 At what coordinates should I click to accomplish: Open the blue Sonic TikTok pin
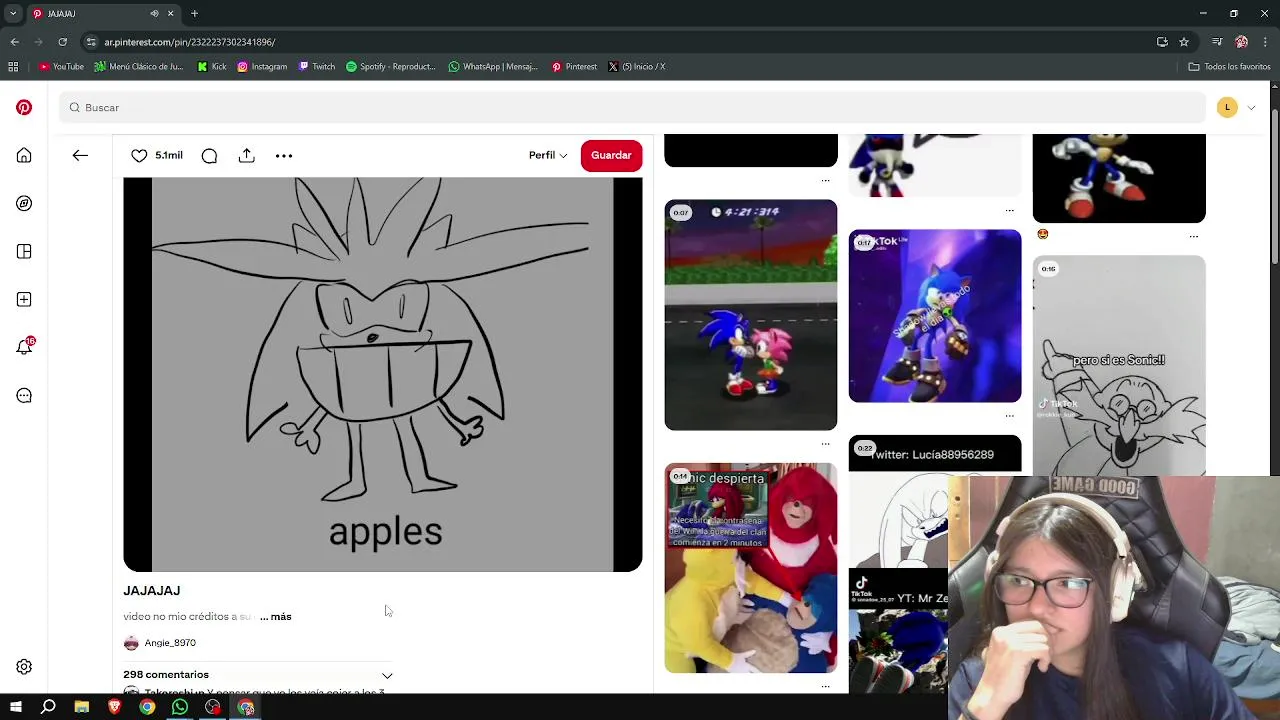[x=935, y=316]
